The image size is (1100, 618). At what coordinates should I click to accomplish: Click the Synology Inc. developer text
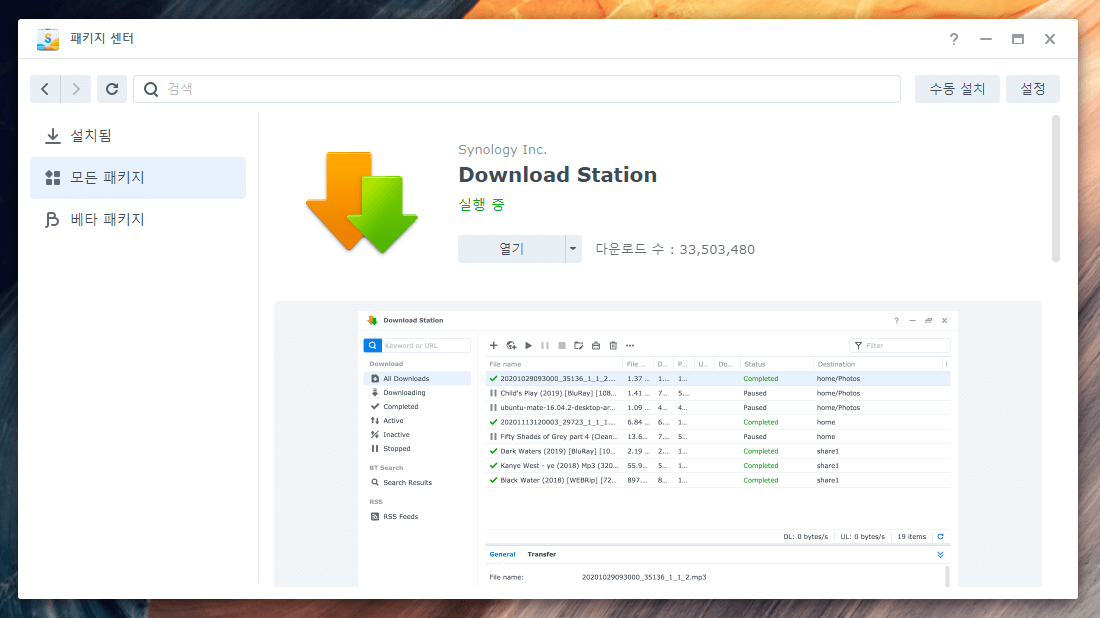pyautogui.click(x=502, y=149)
